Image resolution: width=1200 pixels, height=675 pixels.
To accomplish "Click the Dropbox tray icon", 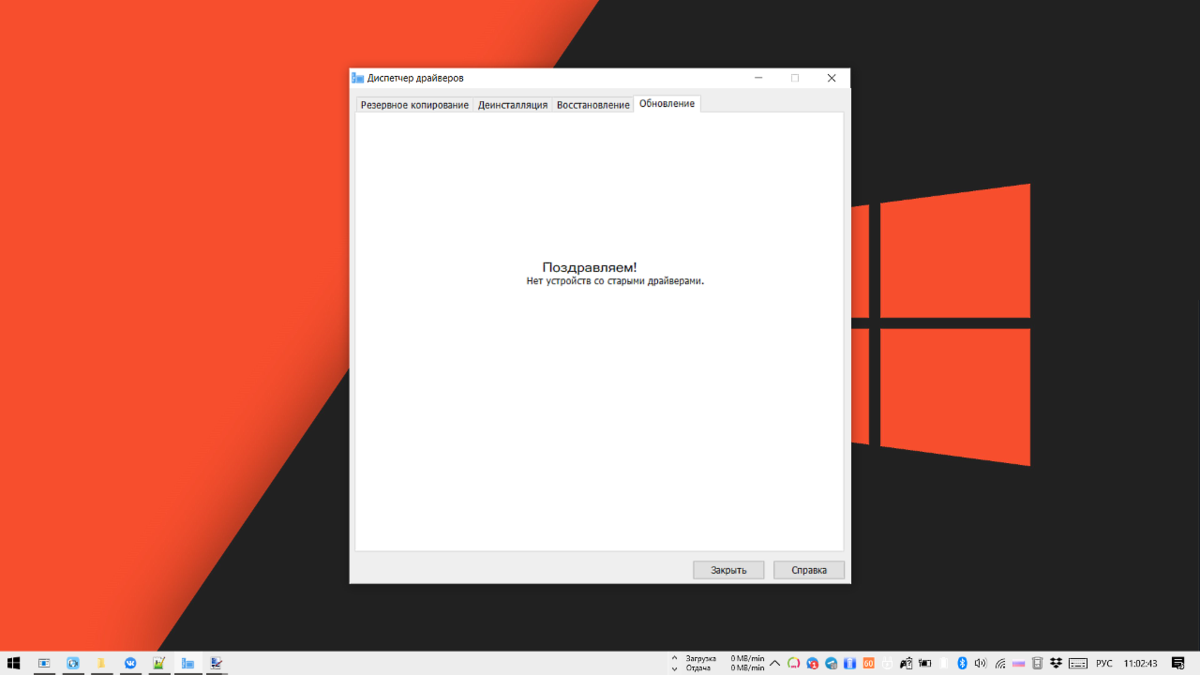I will tap(1056, 663).
